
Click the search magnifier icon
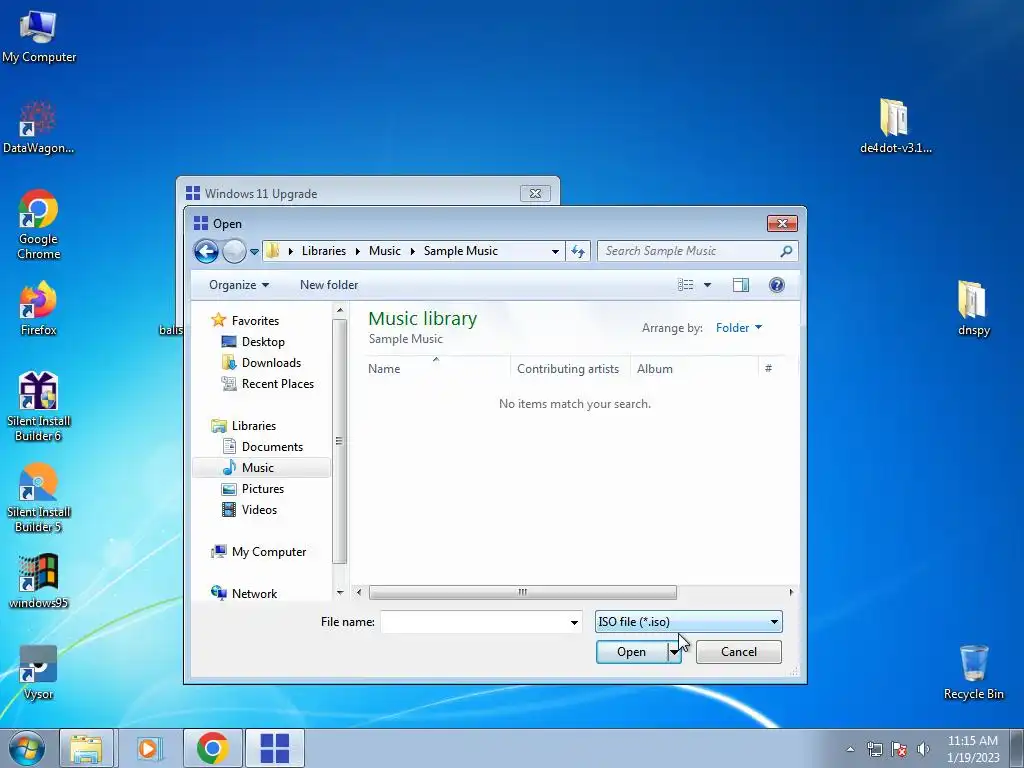pyautogui.click(x=786, y=251)
